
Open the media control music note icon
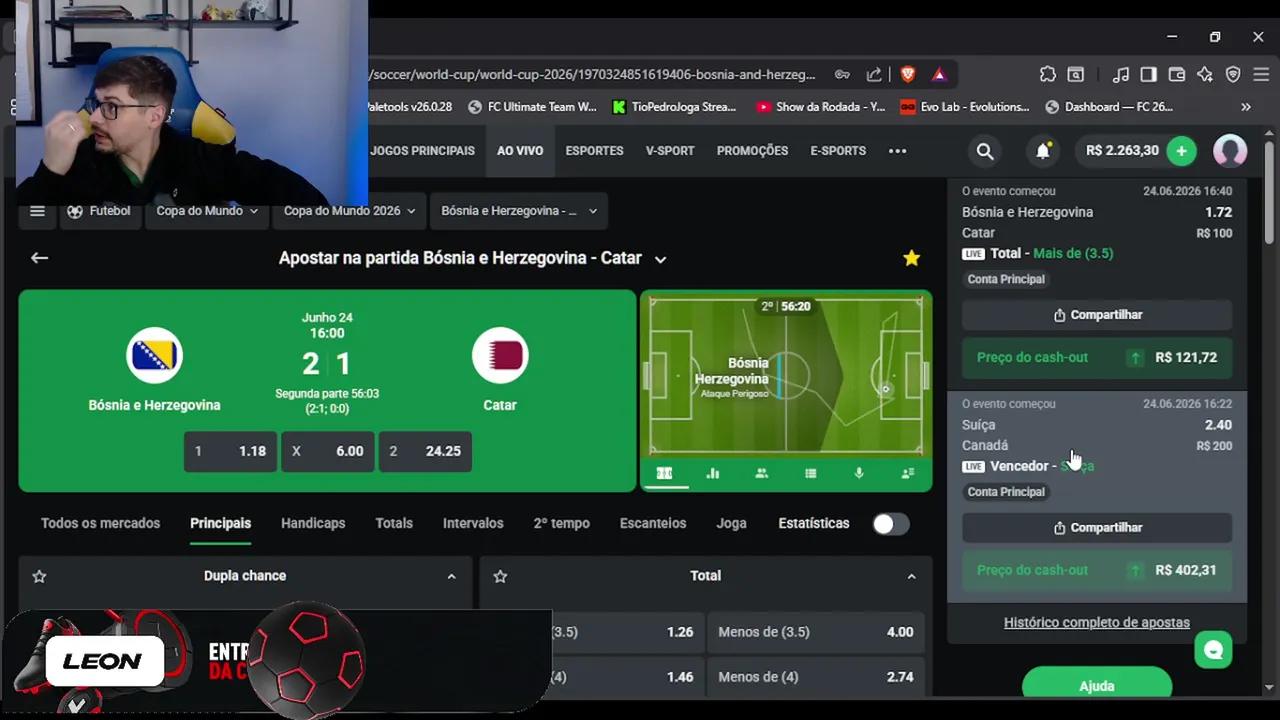[x=1121, y=74]
